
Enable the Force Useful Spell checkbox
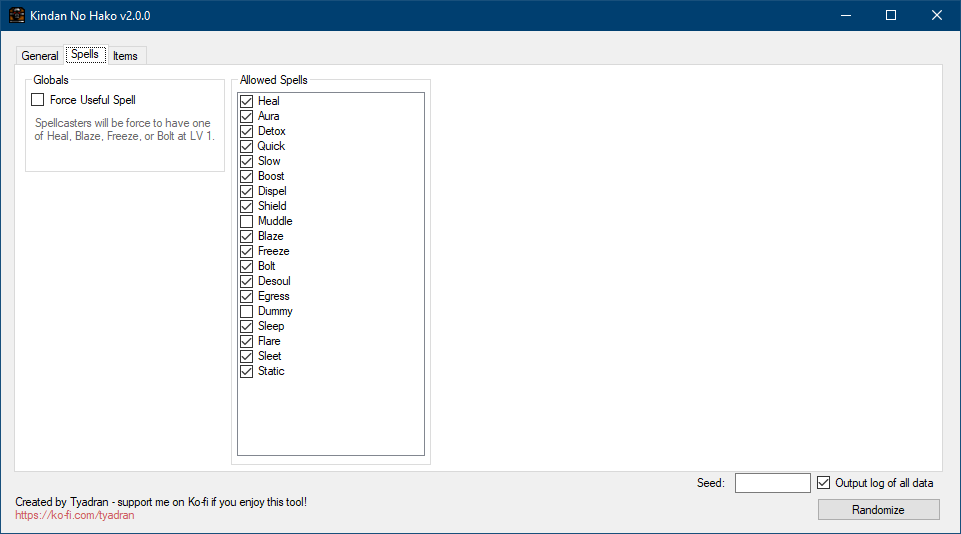point(38,100)
